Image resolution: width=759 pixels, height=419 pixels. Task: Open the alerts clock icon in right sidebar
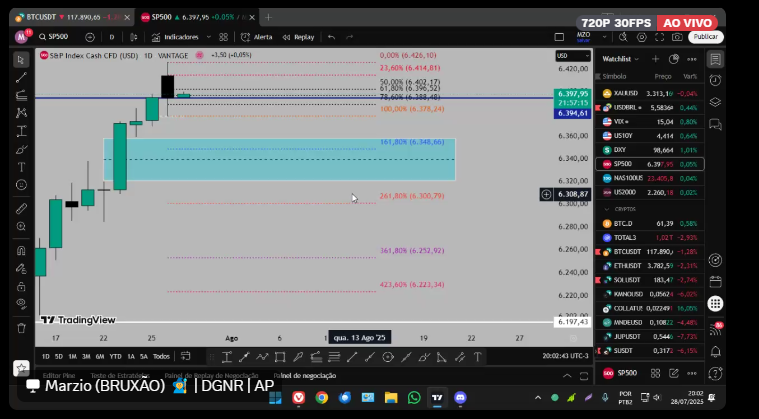pyautogui.click(x=715, y=80)
